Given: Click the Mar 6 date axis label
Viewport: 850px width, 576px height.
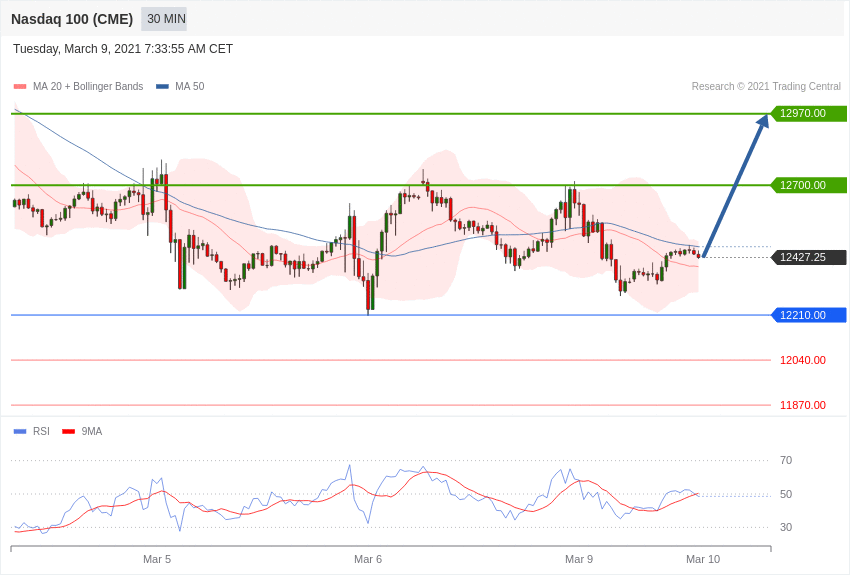Looking at the screenshot, I should (x=368, y=559).
